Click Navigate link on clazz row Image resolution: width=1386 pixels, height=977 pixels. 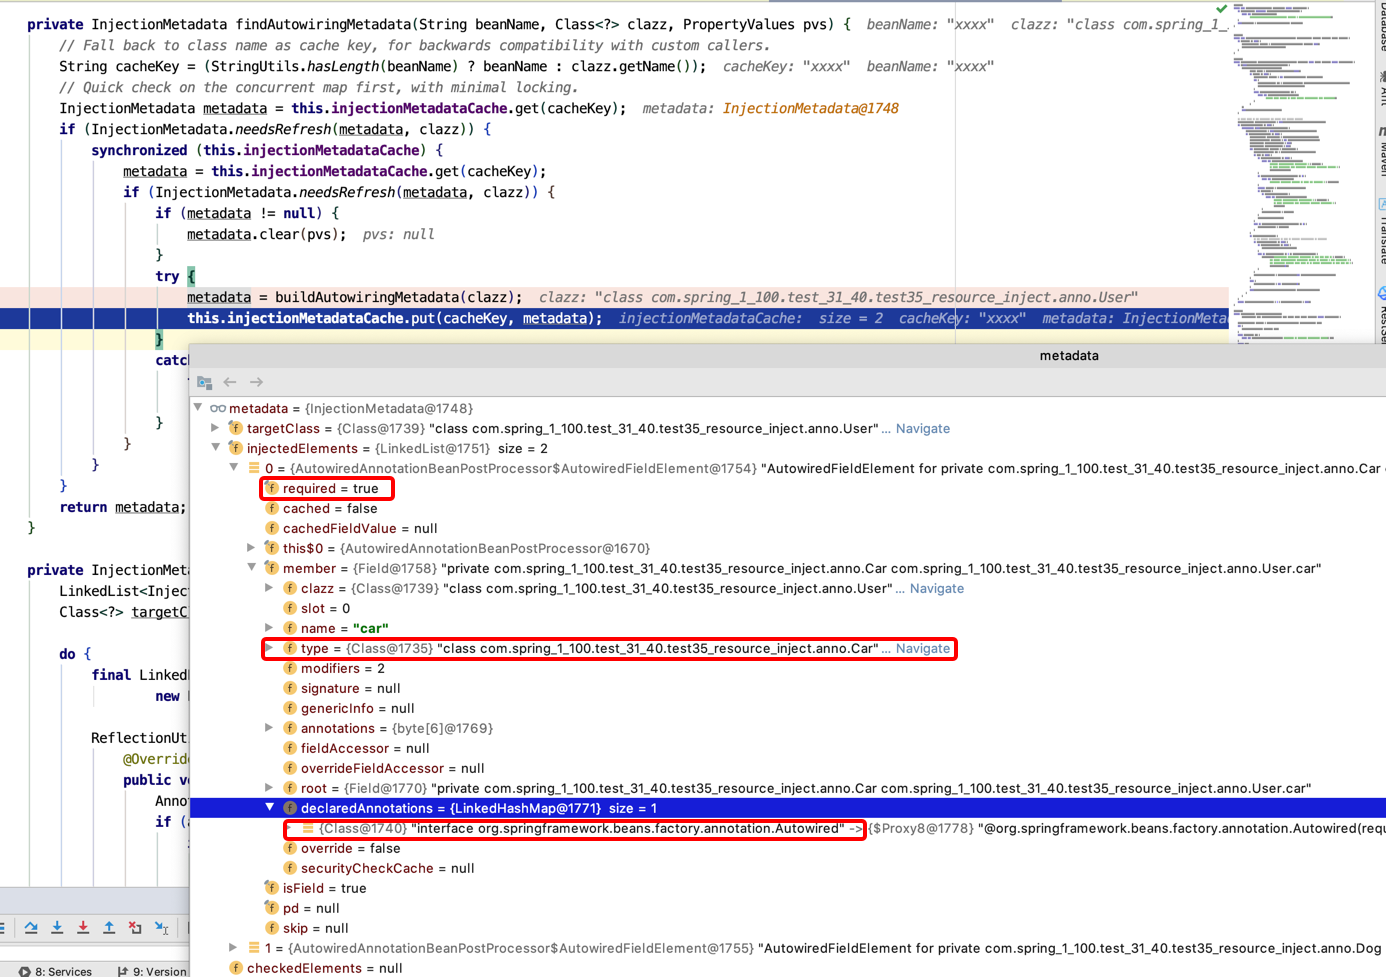(x=936, y=588)
